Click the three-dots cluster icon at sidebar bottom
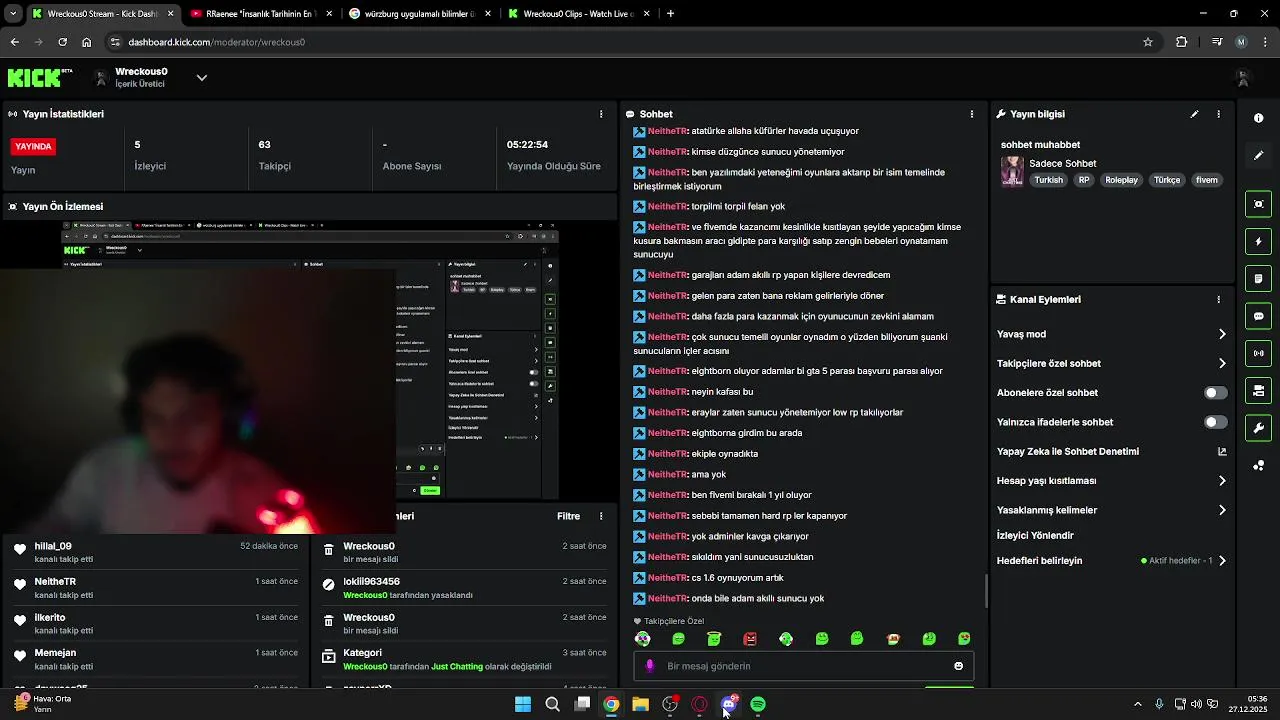Screen dimensions: 1280x720 click(1258, 465)
